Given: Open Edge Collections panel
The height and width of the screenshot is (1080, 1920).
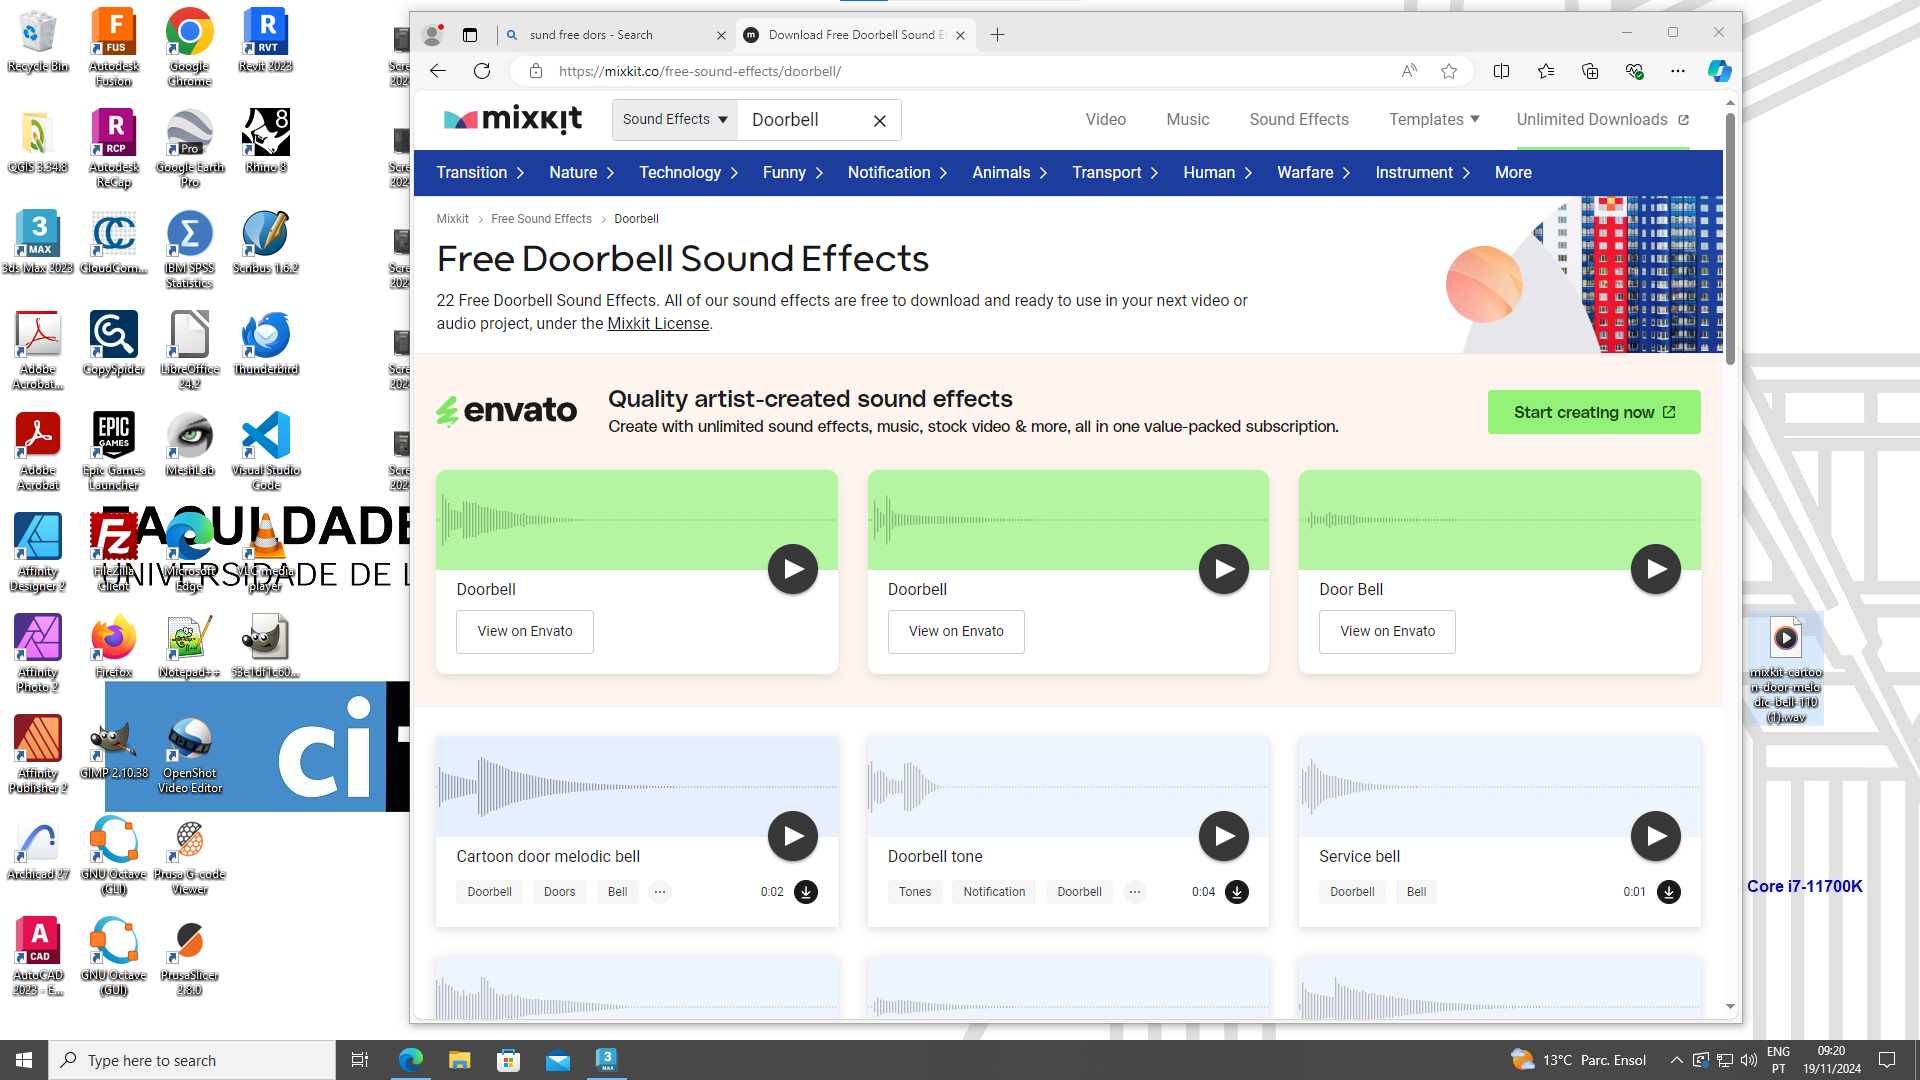Looking at the screenshot, I should 1590,71.
